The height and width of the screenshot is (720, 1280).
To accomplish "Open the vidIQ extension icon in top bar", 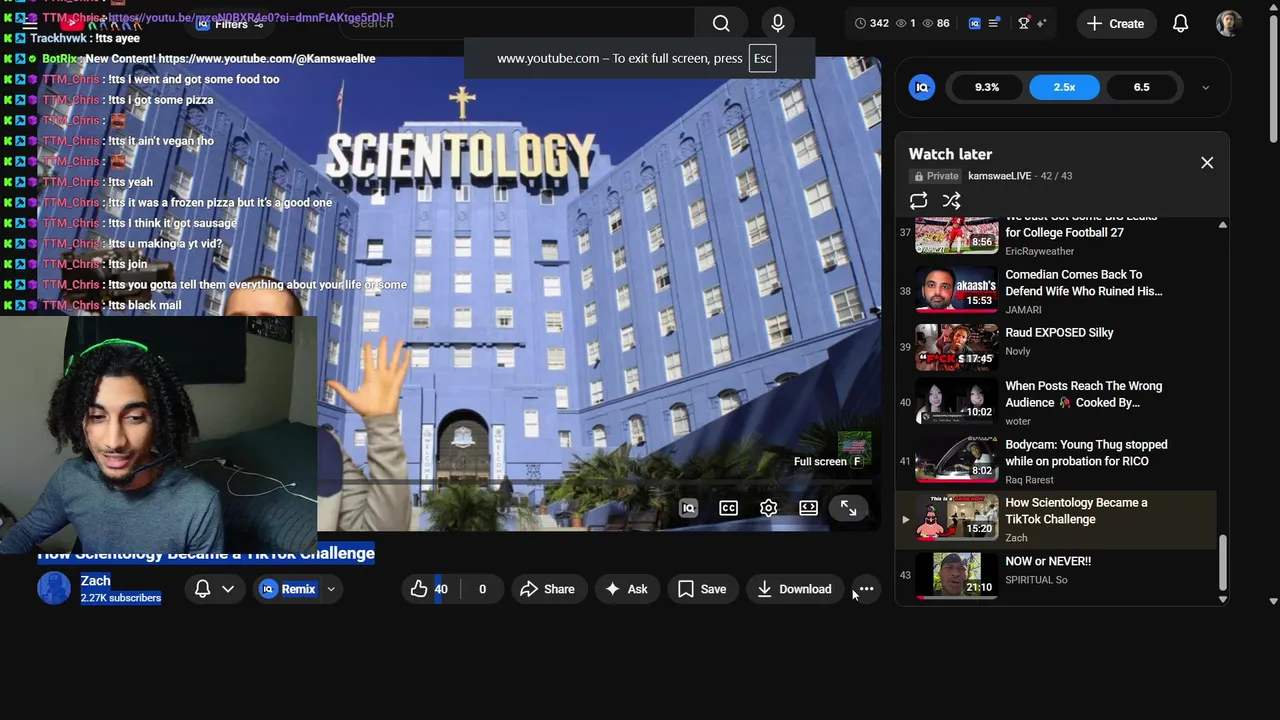I will pos(974,23).
